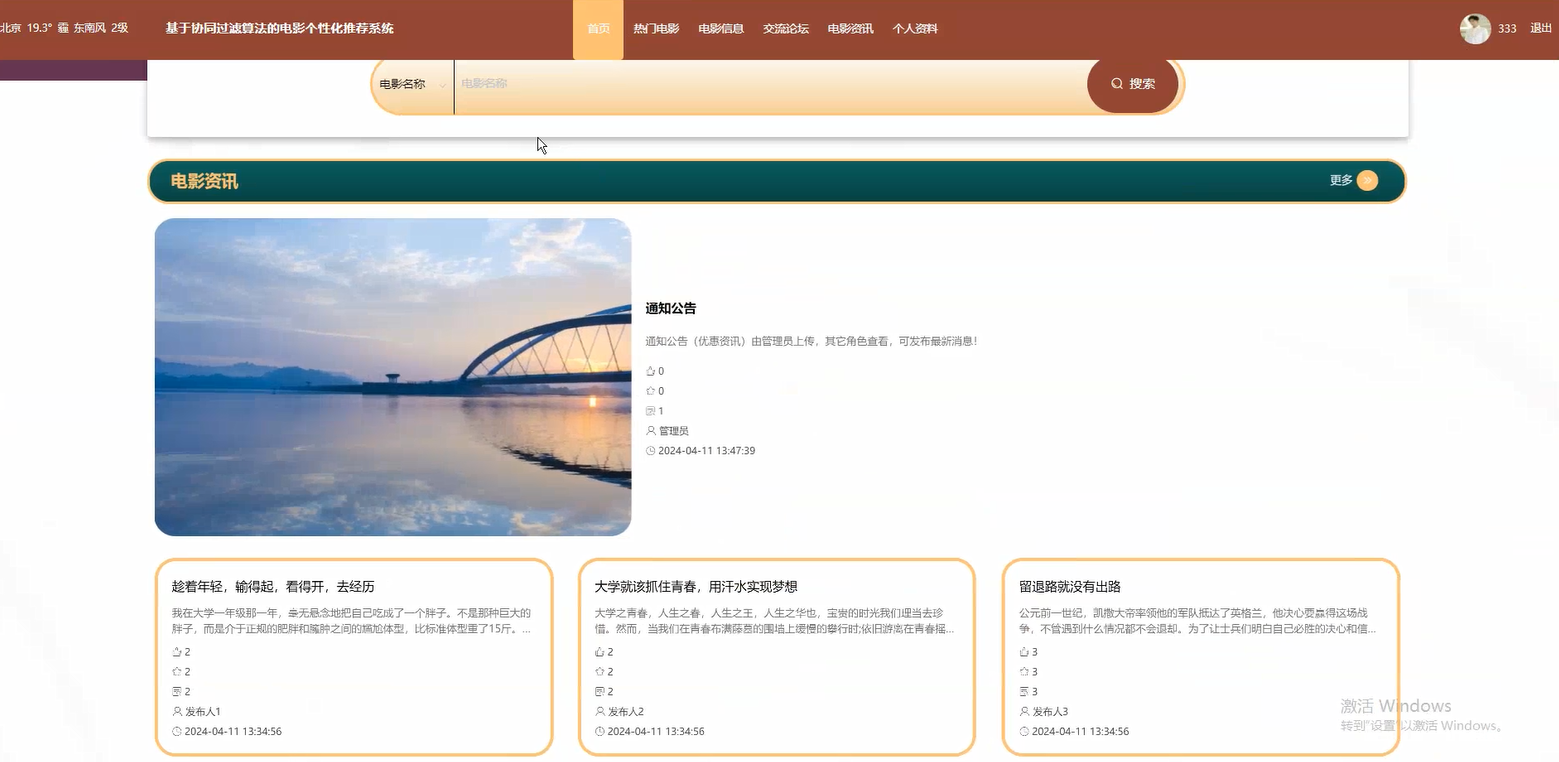Image resolution: width=1559 pixels, height=762 pixels.
Task: Click the user avatar in the top bar
Action: pyautogui.click(x=1475, y=28)
